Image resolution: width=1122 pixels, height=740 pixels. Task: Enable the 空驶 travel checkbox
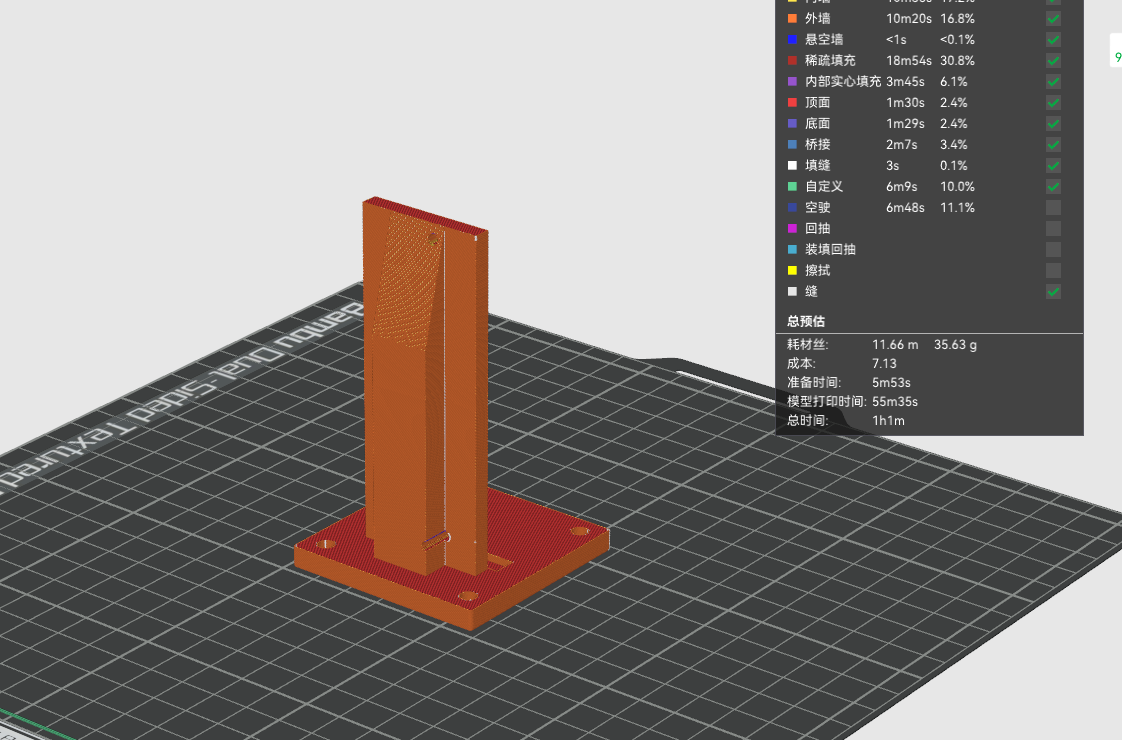point(1053,208)
